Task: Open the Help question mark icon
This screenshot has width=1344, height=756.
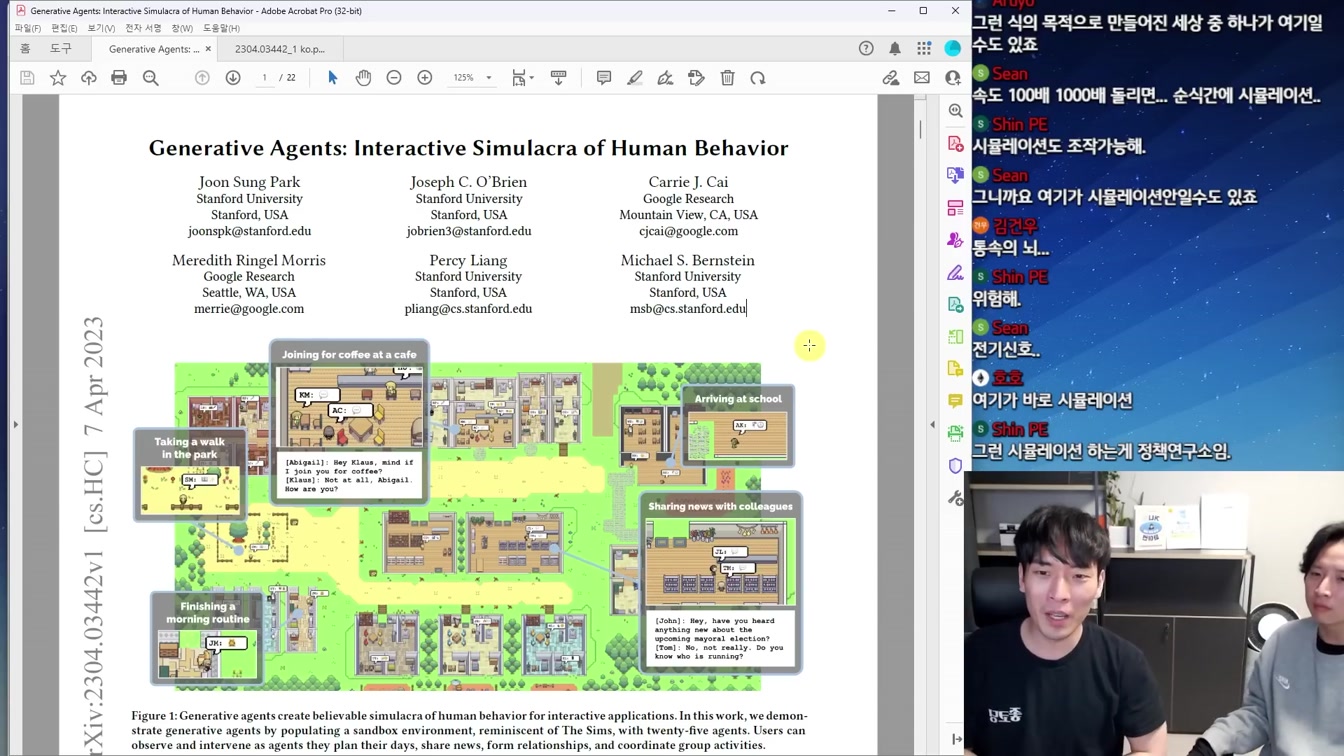Action: tap(866, 48)
